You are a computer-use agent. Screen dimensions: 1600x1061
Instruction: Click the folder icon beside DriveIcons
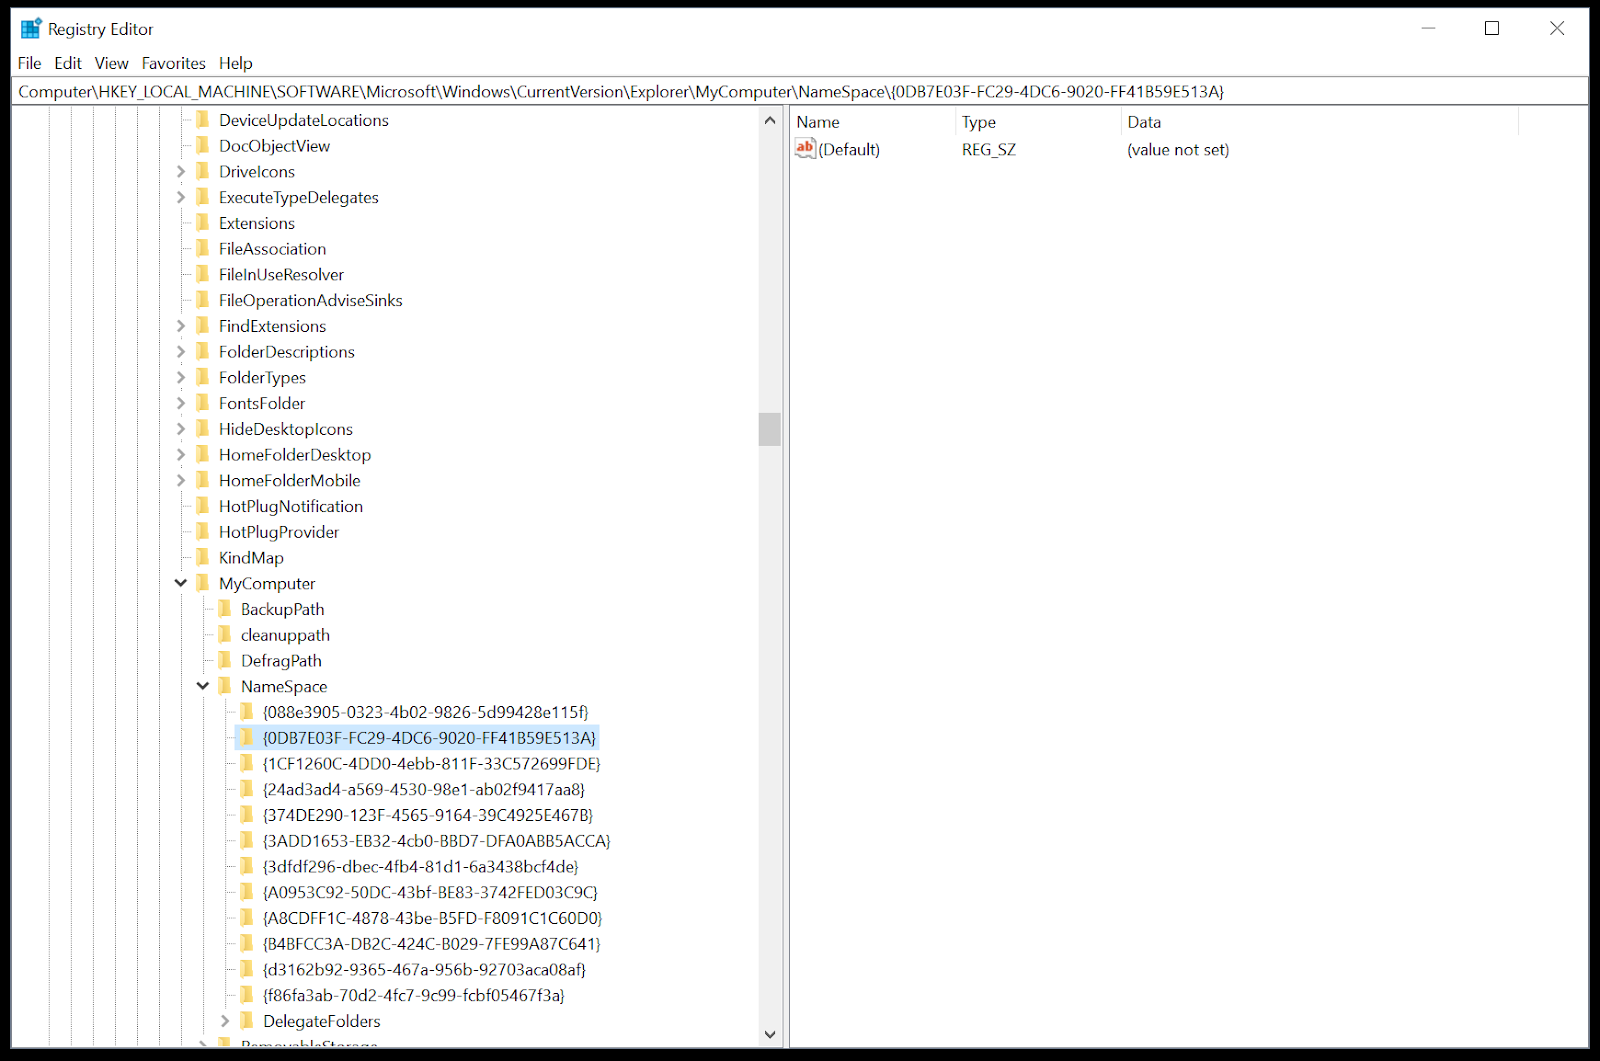(203, 171)
